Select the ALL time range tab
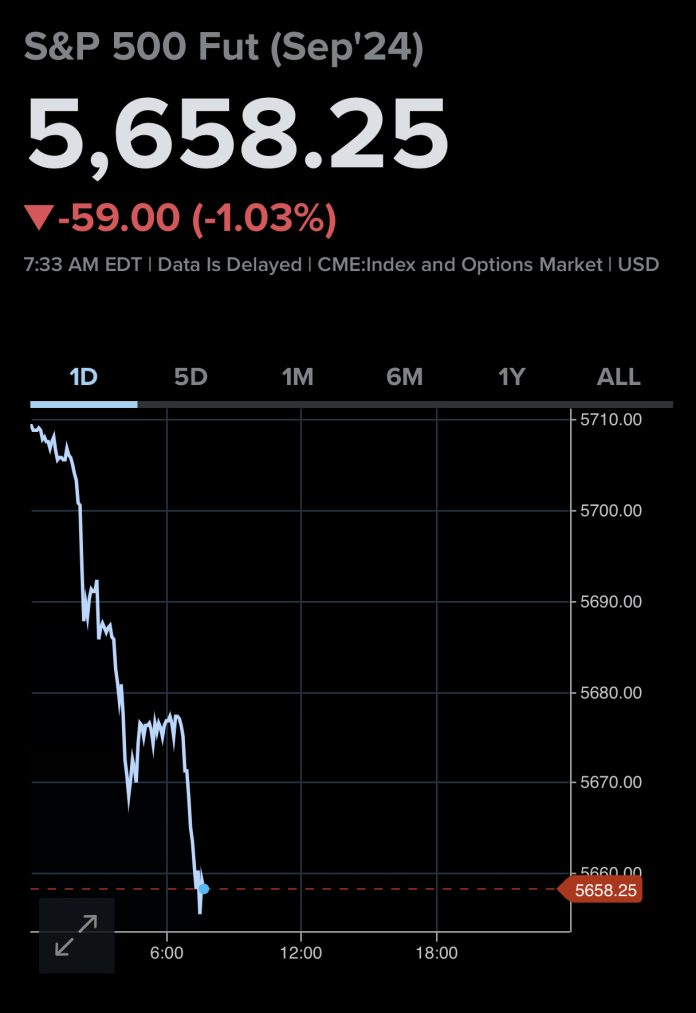The height and width of the screenshot is (1013, 696). point(618,377)
